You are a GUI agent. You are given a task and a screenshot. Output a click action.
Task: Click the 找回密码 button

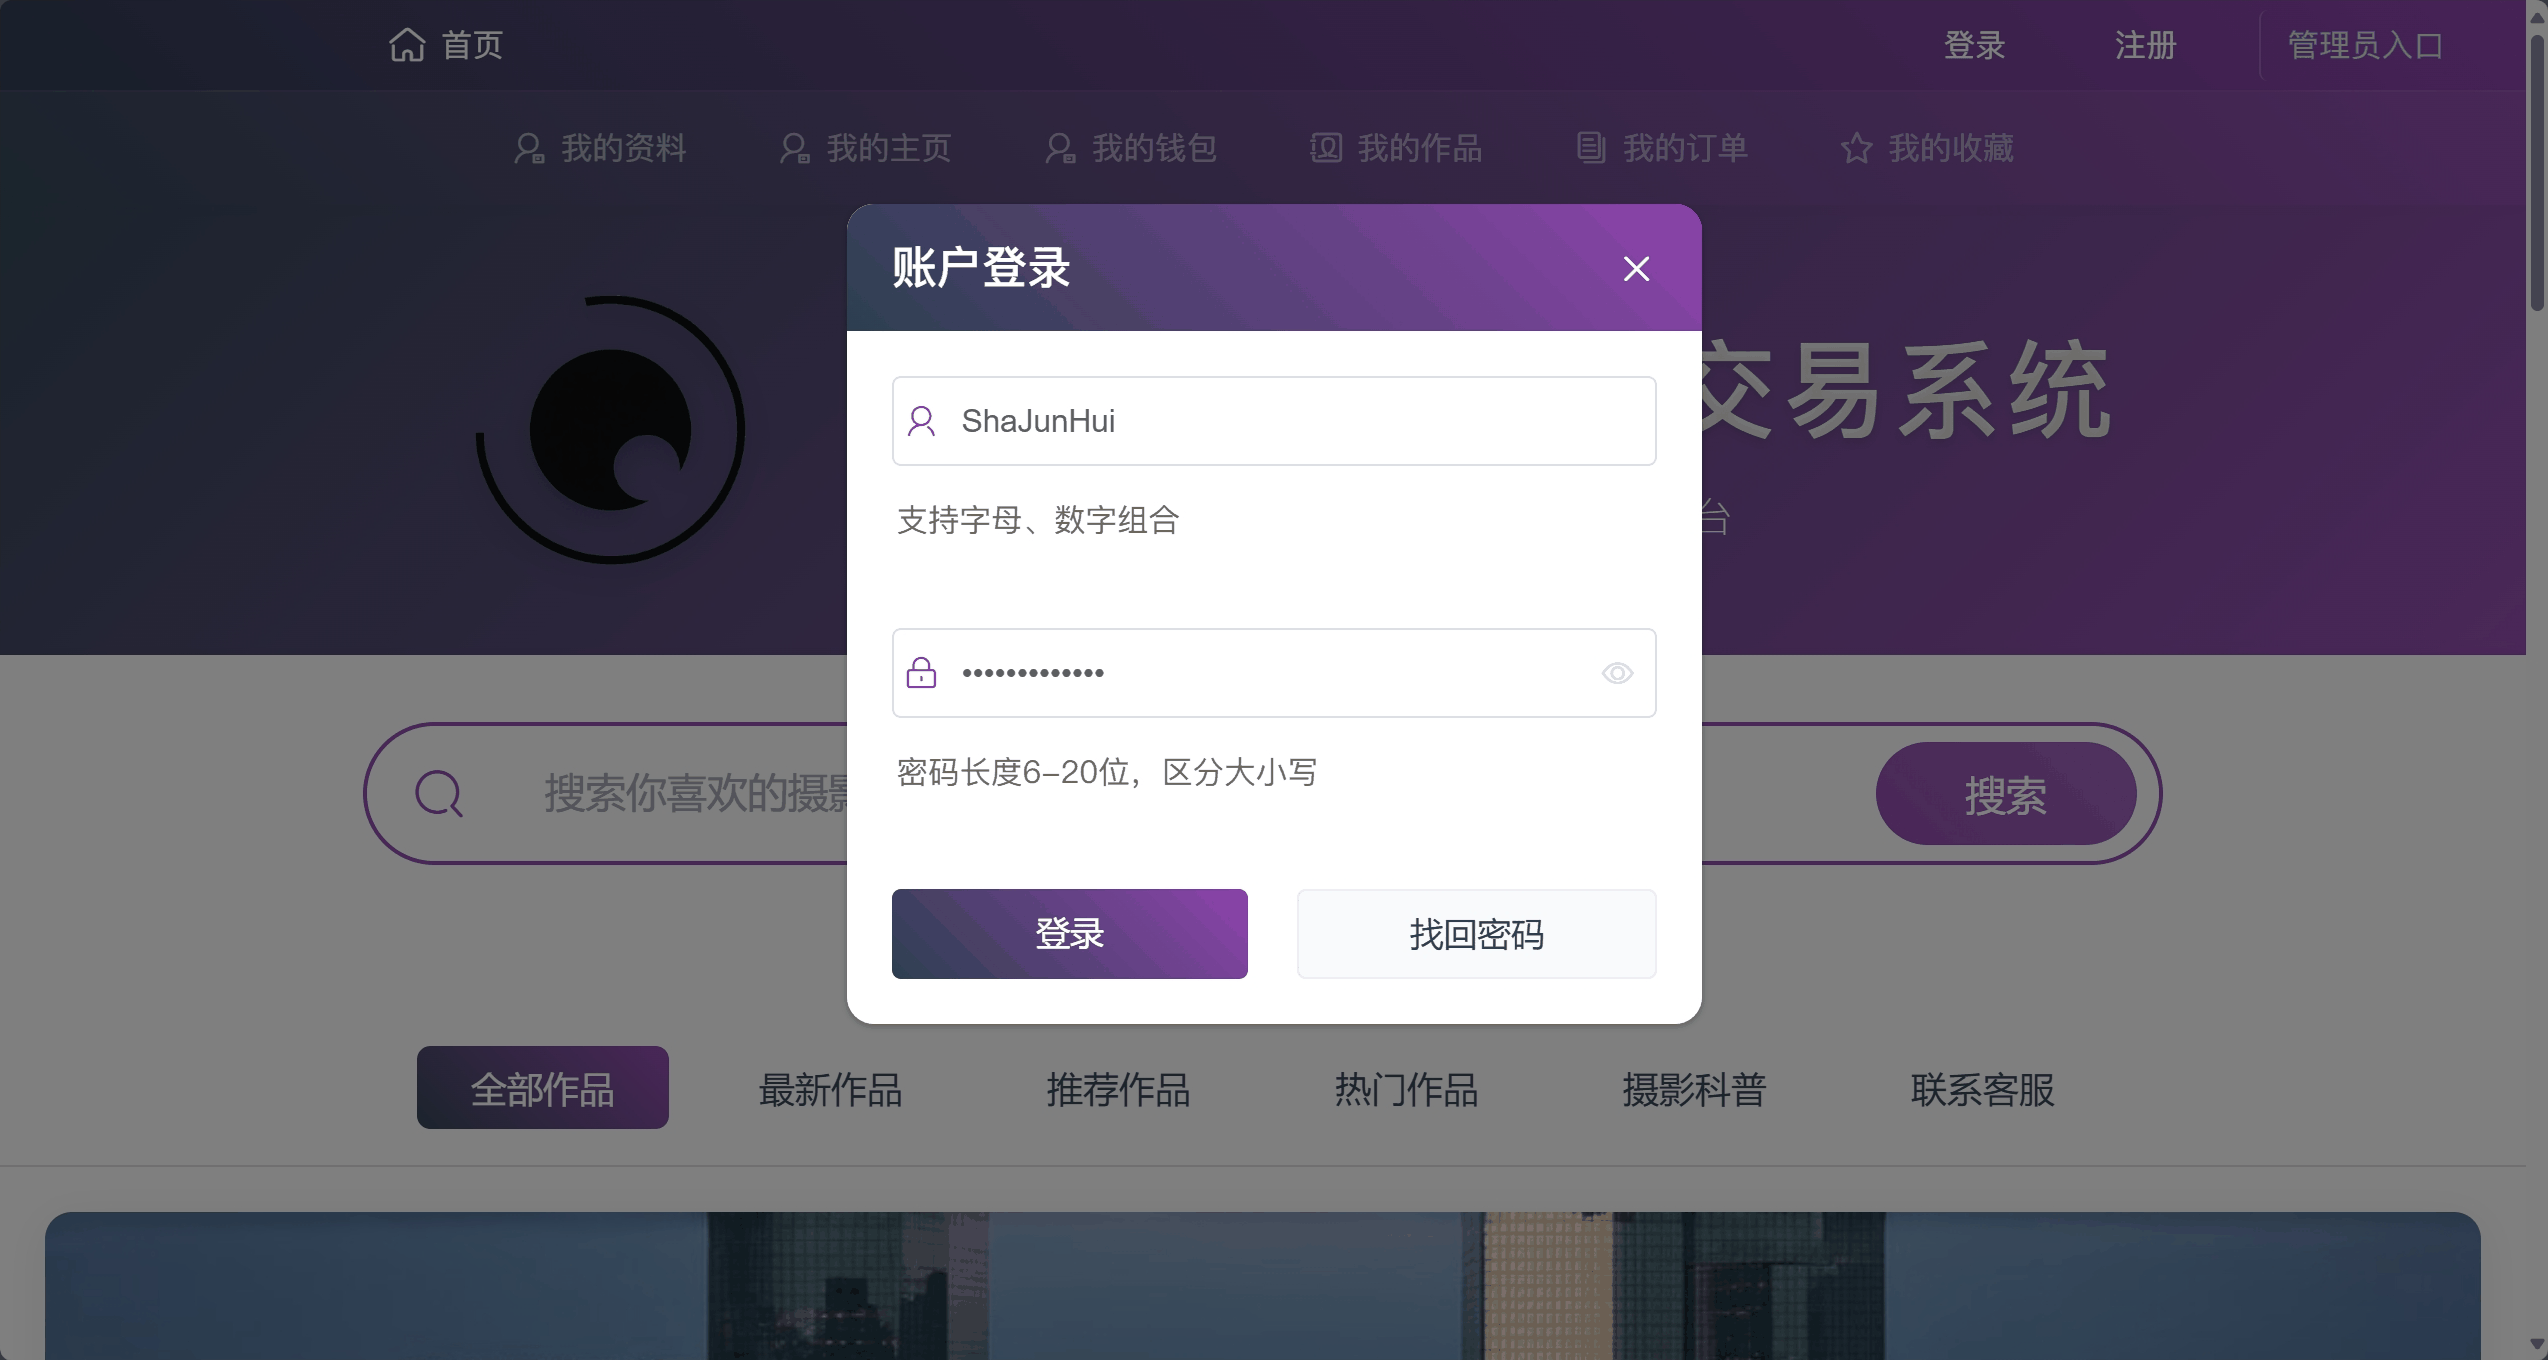1476,934
